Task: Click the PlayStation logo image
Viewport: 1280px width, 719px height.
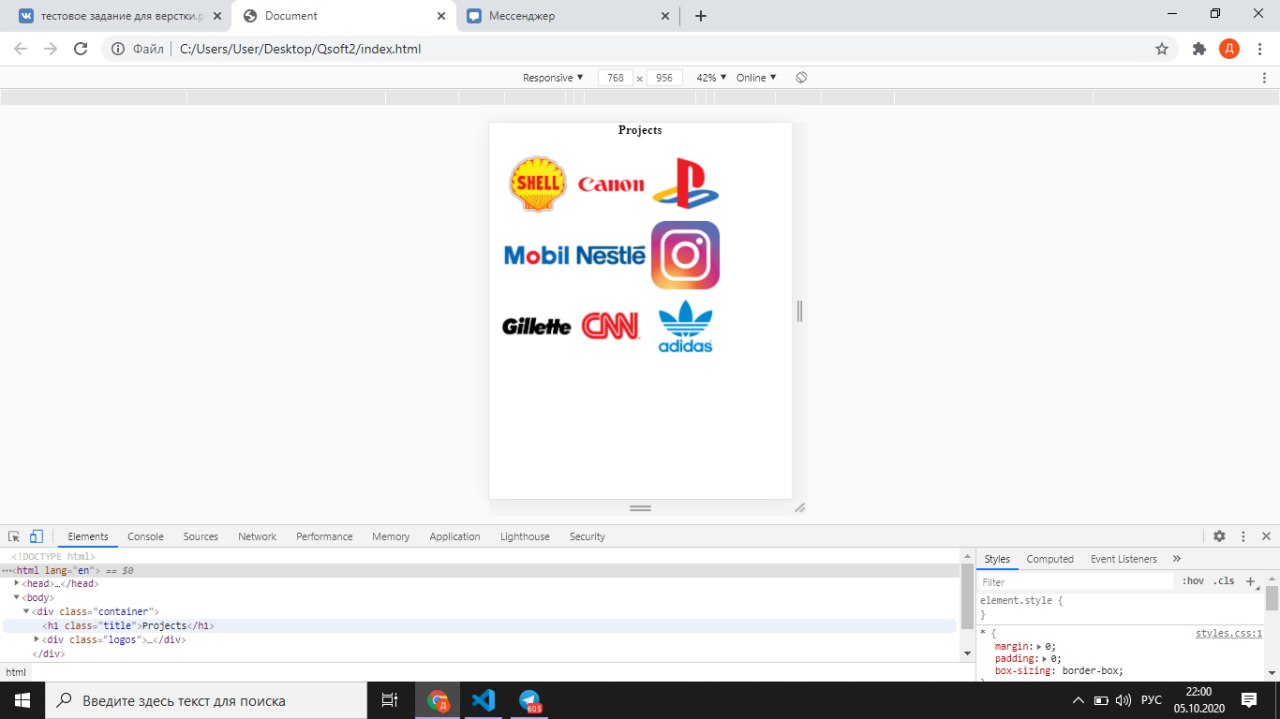Action: 685,183
